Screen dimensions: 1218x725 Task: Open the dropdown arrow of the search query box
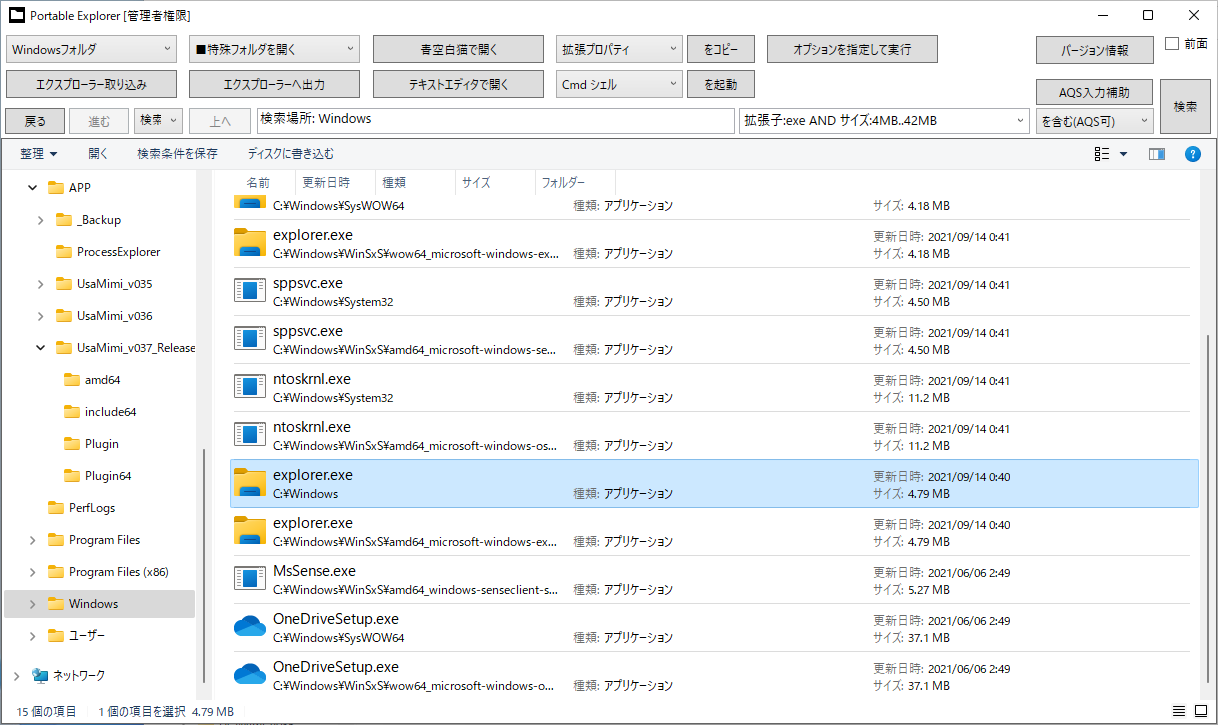pos(1020,121)
